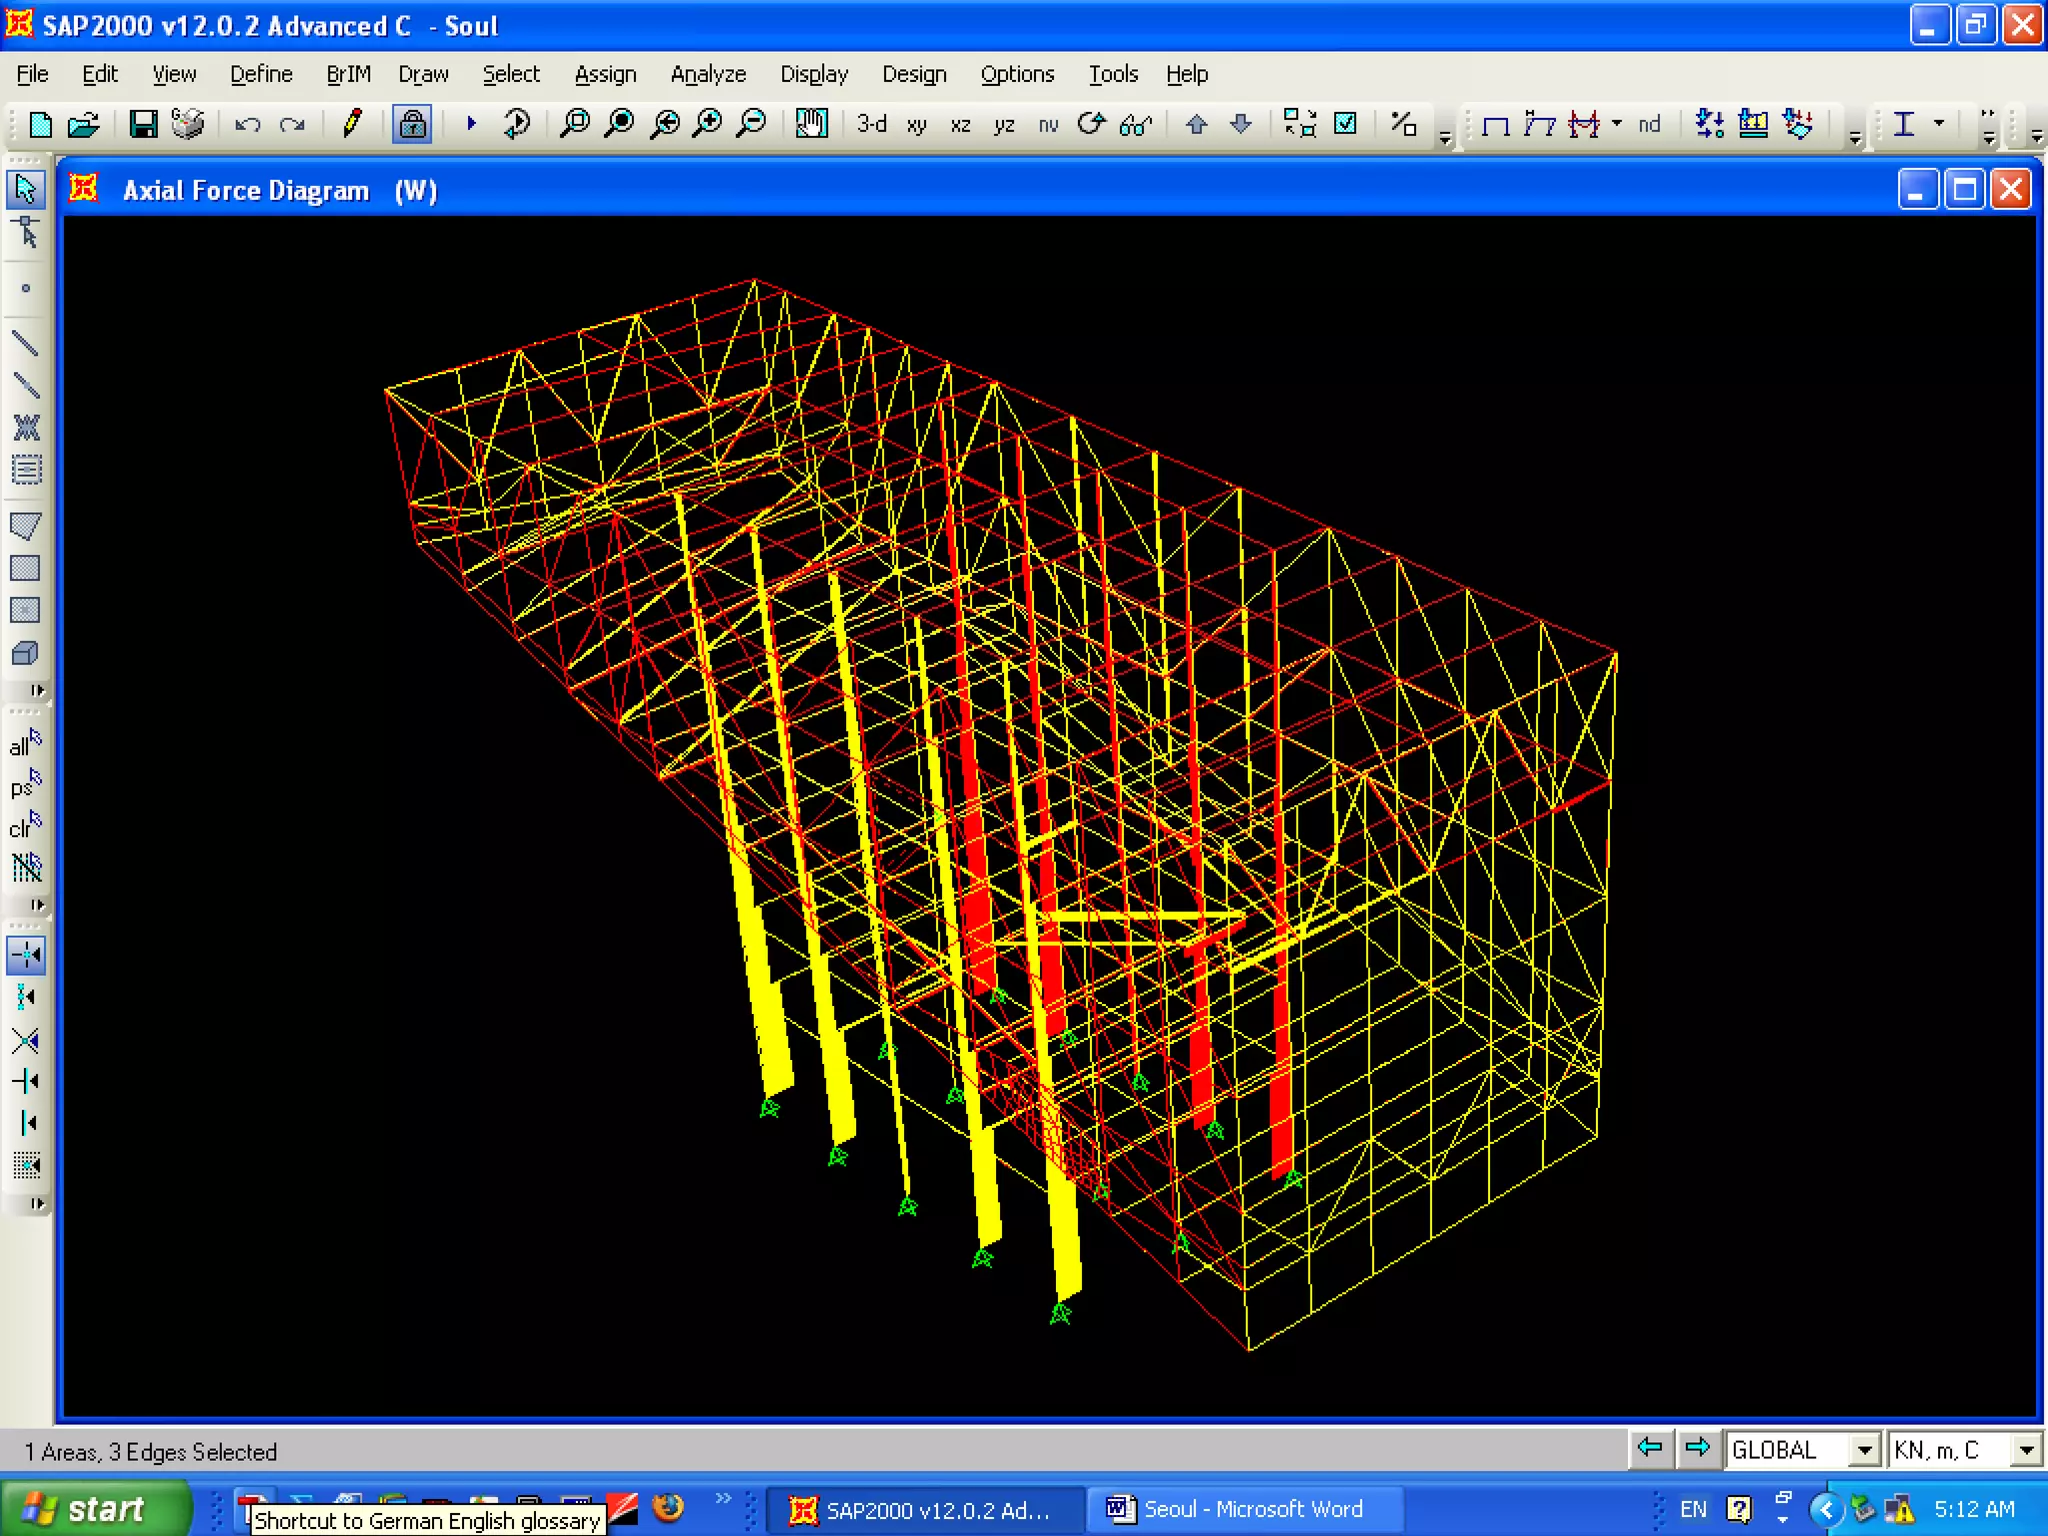Open the Analyze menu

[x=707, y=74]
